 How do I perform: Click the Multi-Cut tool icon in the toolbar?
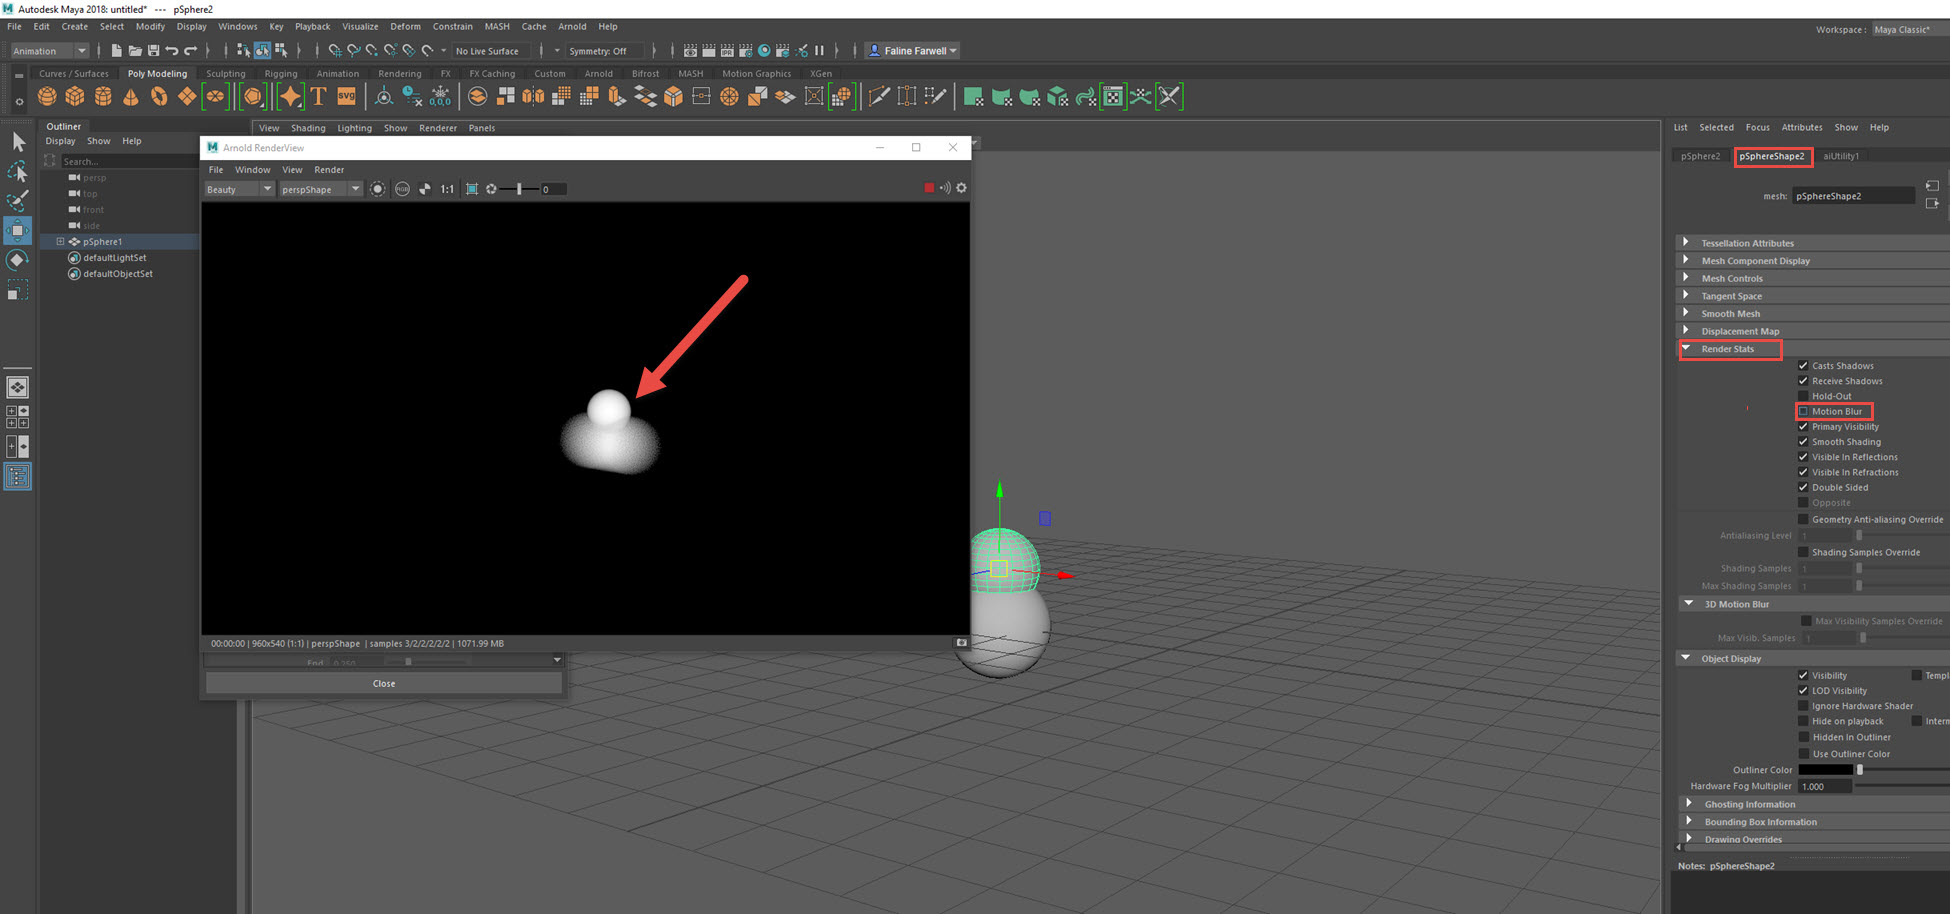click(880, 96)
